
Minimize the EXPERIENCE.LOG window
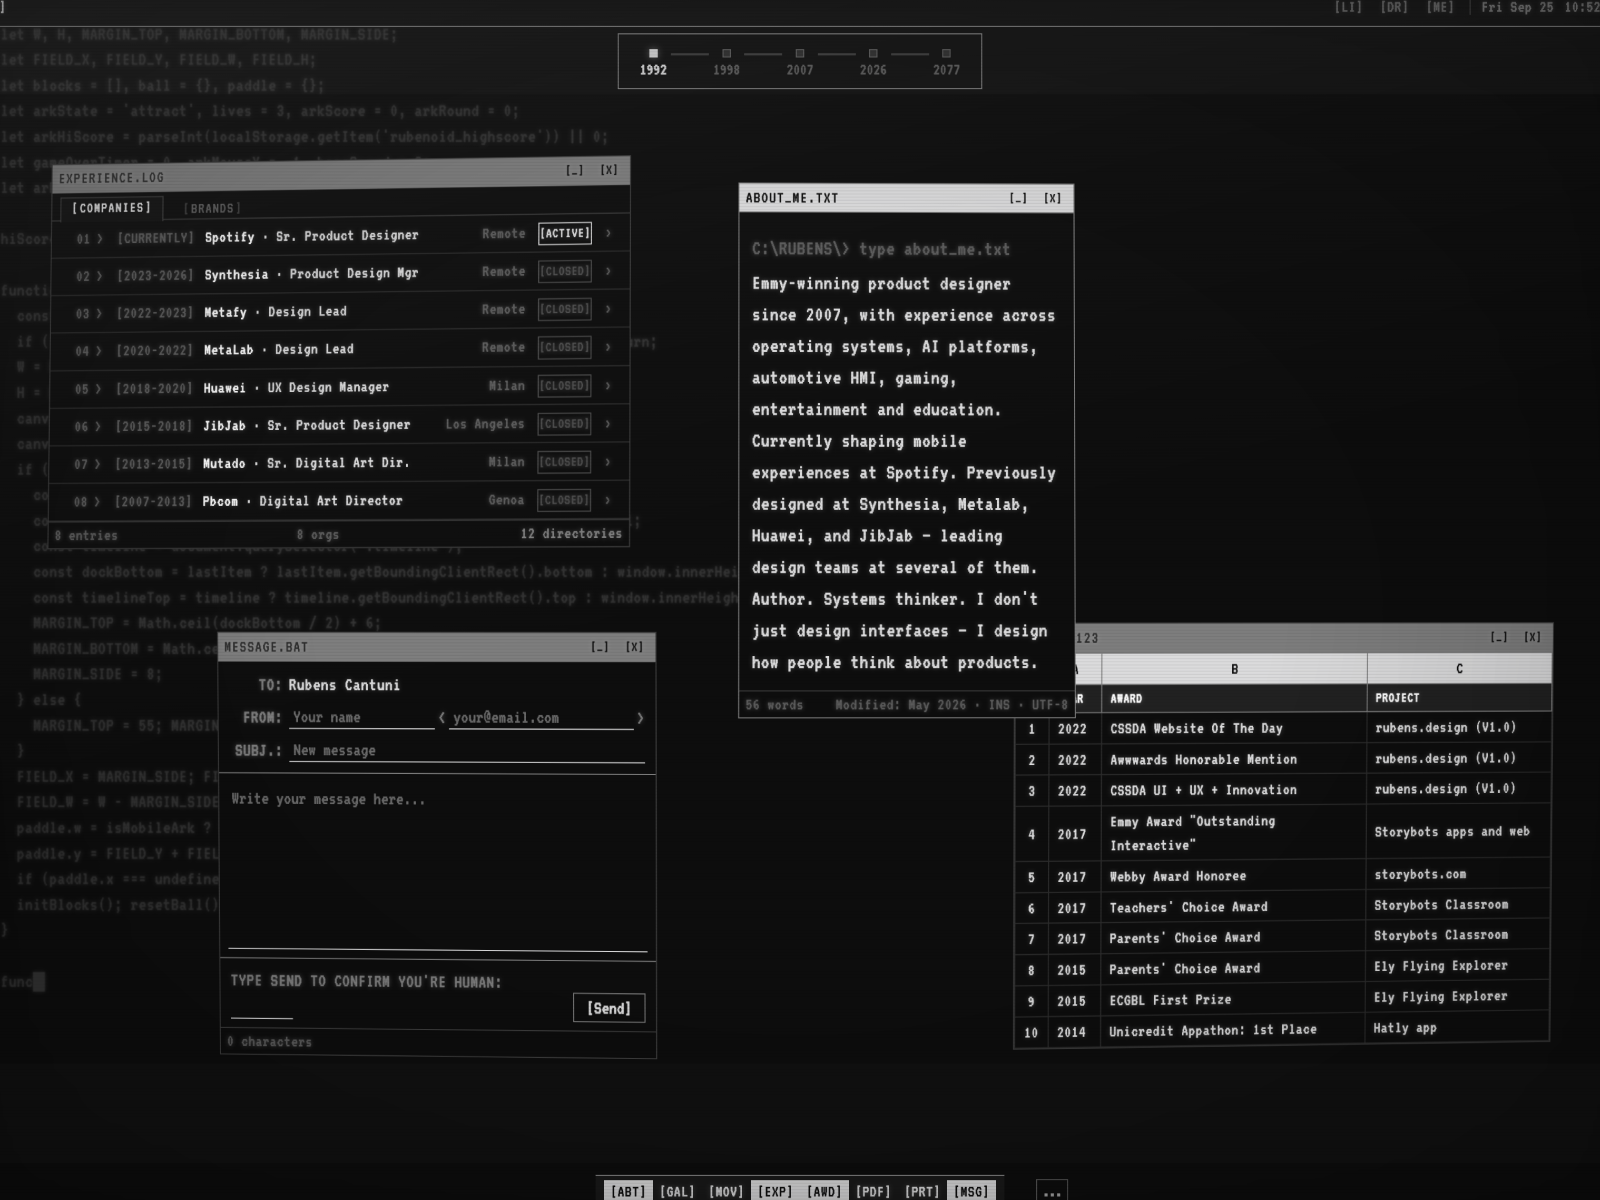574,171
